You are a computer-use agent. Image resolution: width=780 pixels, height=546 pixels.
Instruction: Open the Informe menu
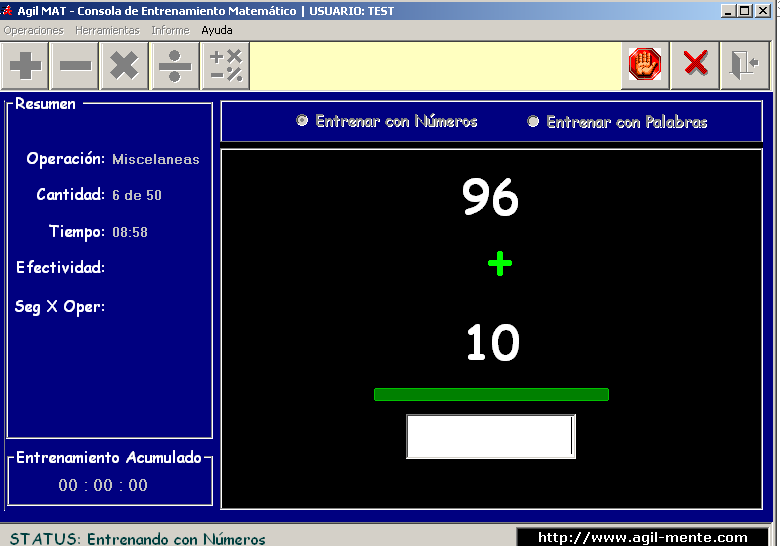[x=171, y=30]
